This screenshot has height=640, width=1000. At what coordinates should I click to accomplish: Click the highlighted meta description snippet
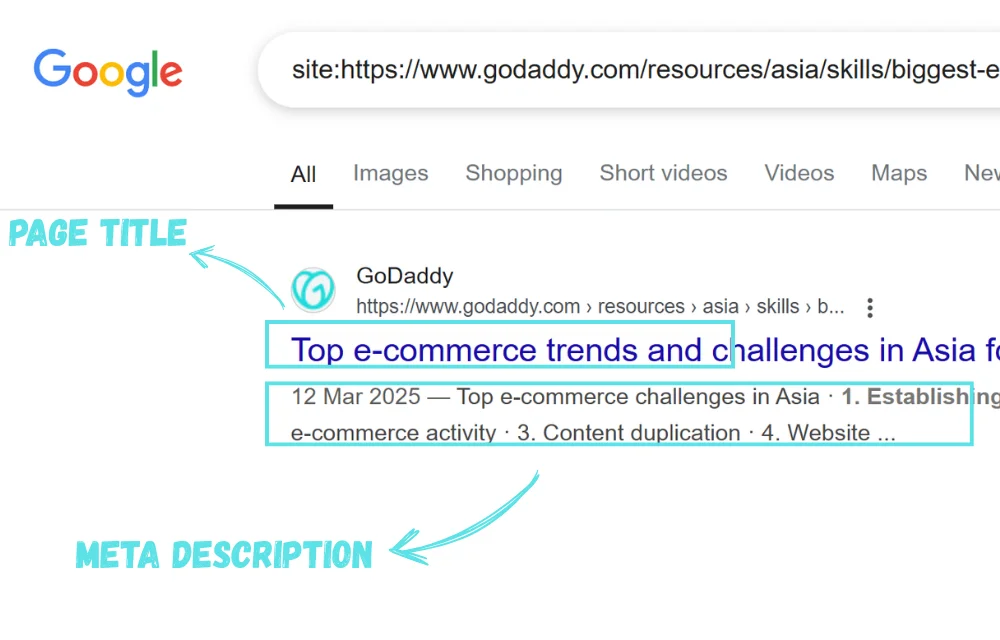(620, 413)
